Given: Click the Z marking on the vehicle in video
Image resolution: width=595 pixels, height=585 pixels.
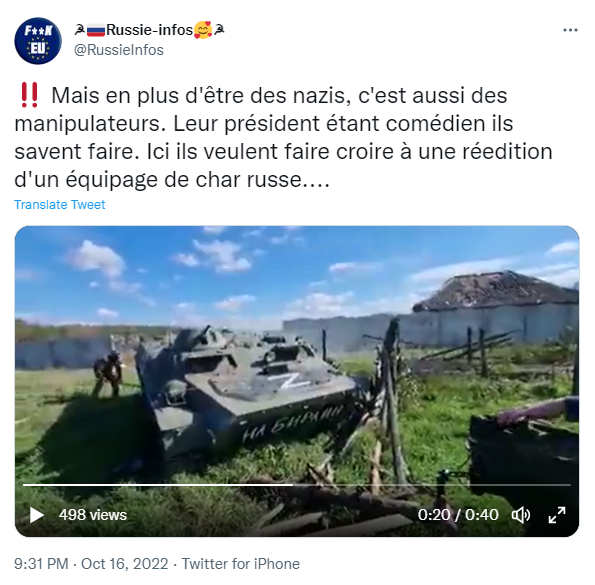Looking at the screenshot, I should [x=290, y=381].
